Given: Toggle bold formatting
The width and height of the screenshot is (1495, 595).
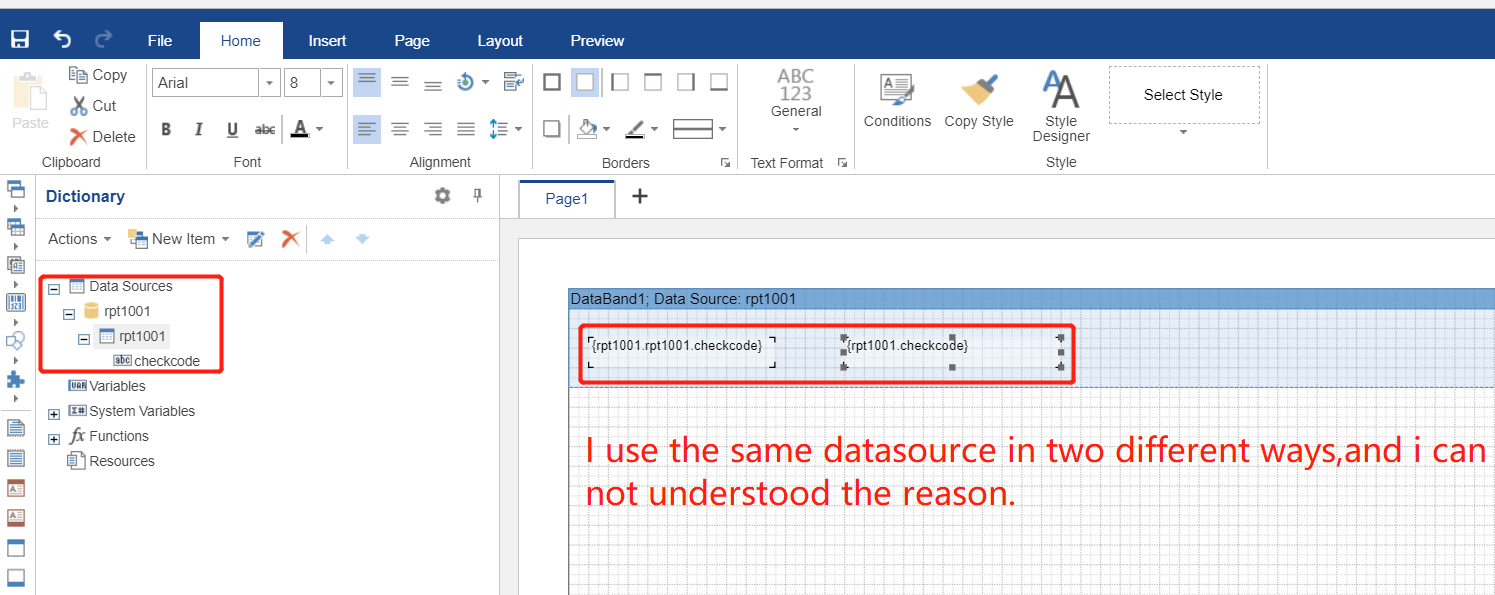Looking at the screenshot, I should 166,129.
